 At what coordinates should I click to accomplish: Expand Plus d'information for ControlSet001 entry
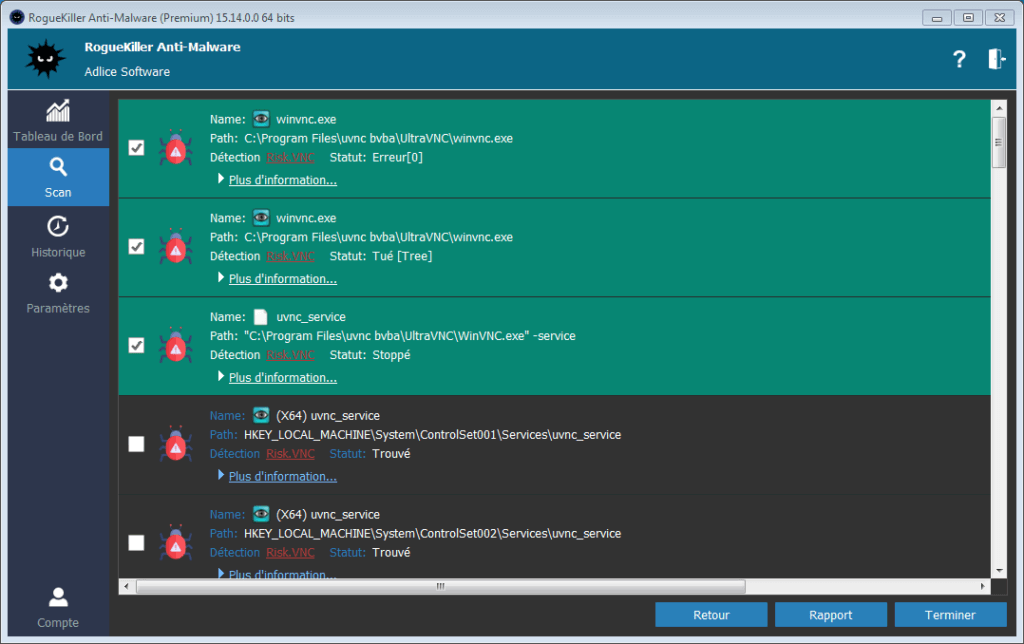[282, 477]
